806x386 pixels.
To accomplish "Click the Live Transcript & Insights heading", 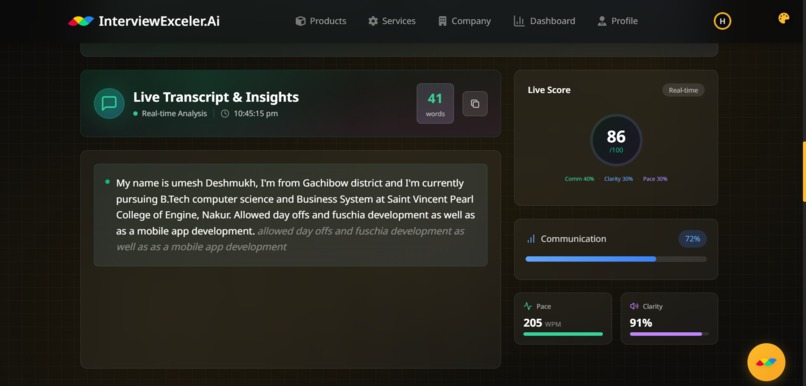I will (216, 97).
